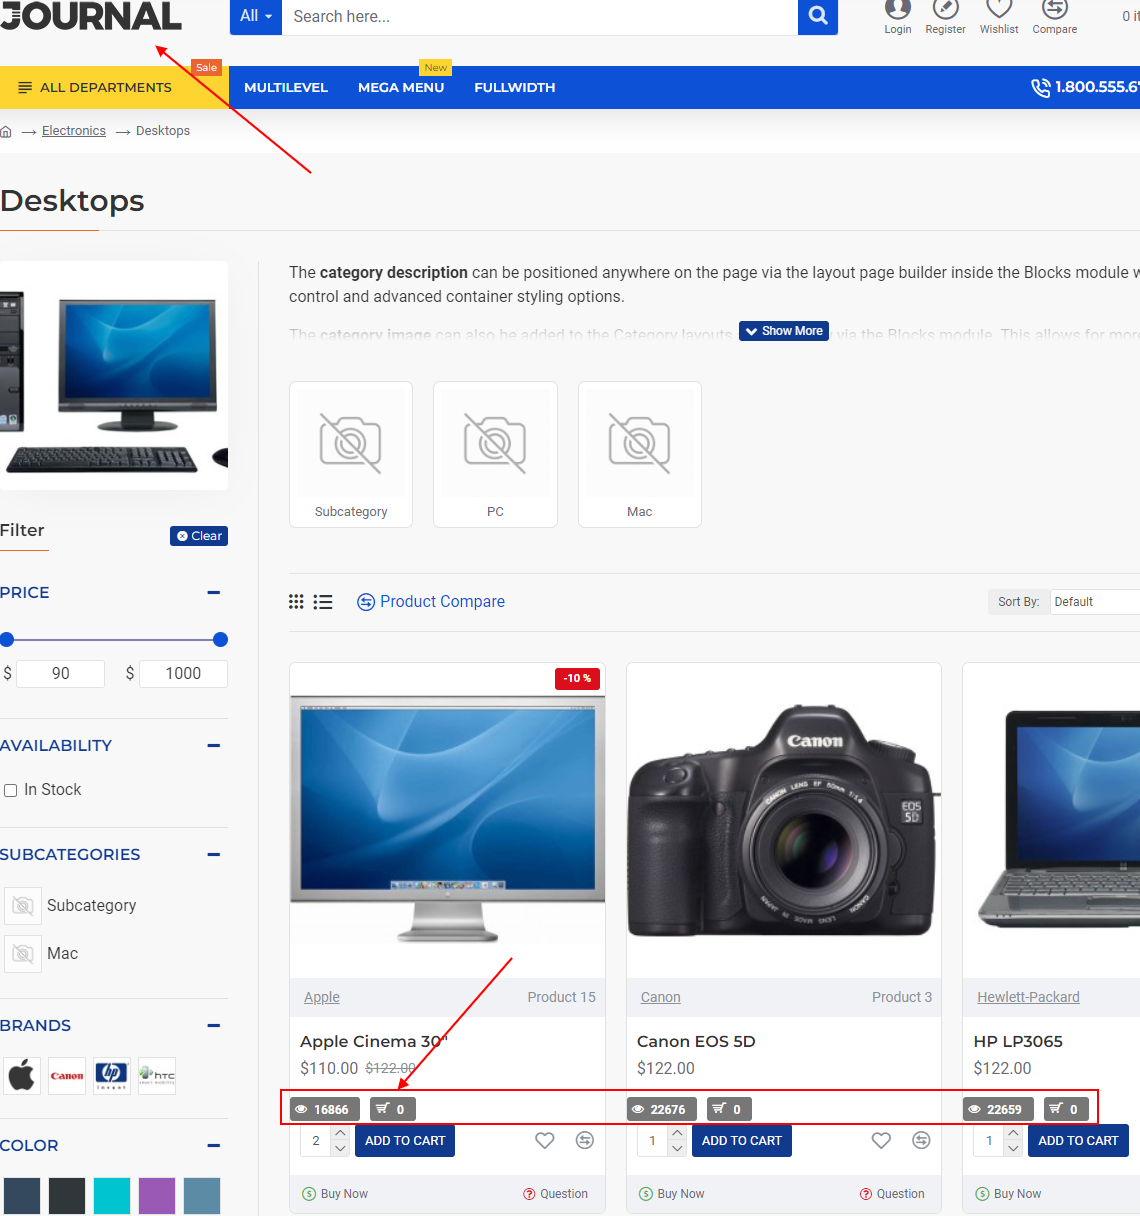Screen dimensions: 1140x1216
Task: Decrease Apple Cinema 30" quantity
Action: (340, 1149)
